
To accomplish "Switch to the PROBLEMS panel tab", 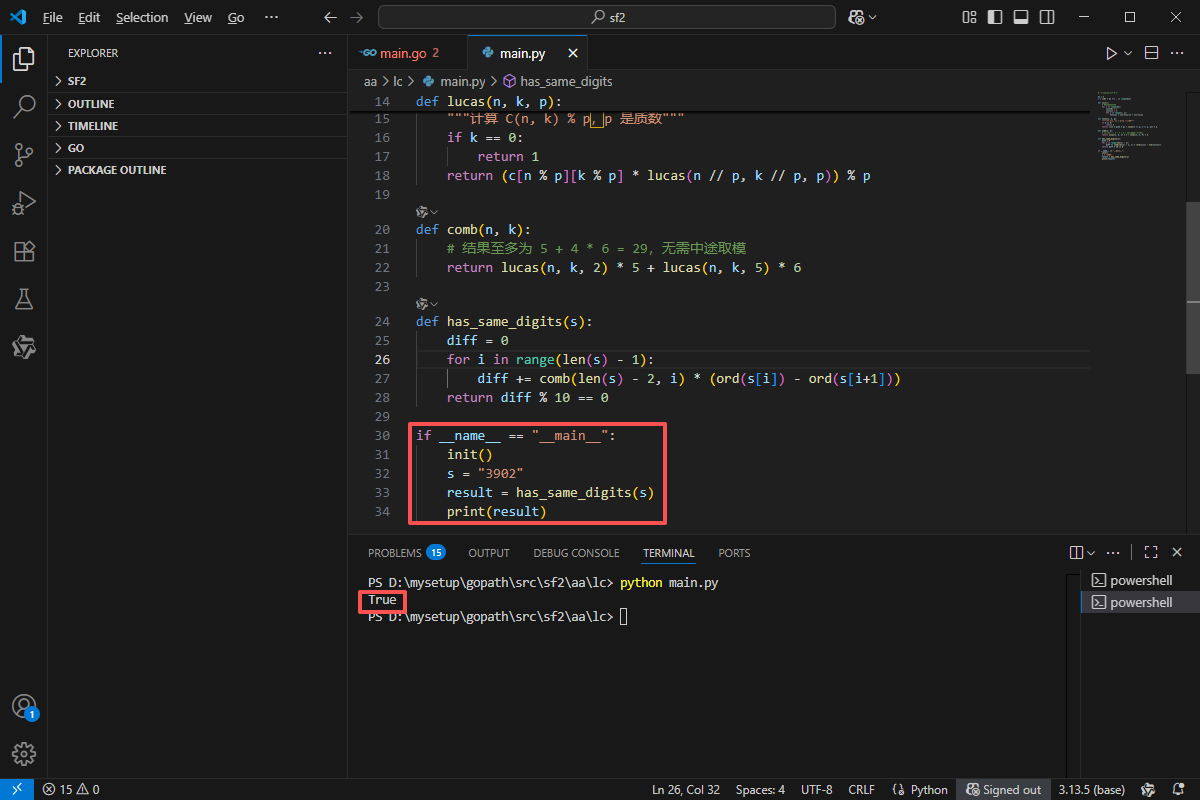I will pyautogui.click(x=406, y=553).
